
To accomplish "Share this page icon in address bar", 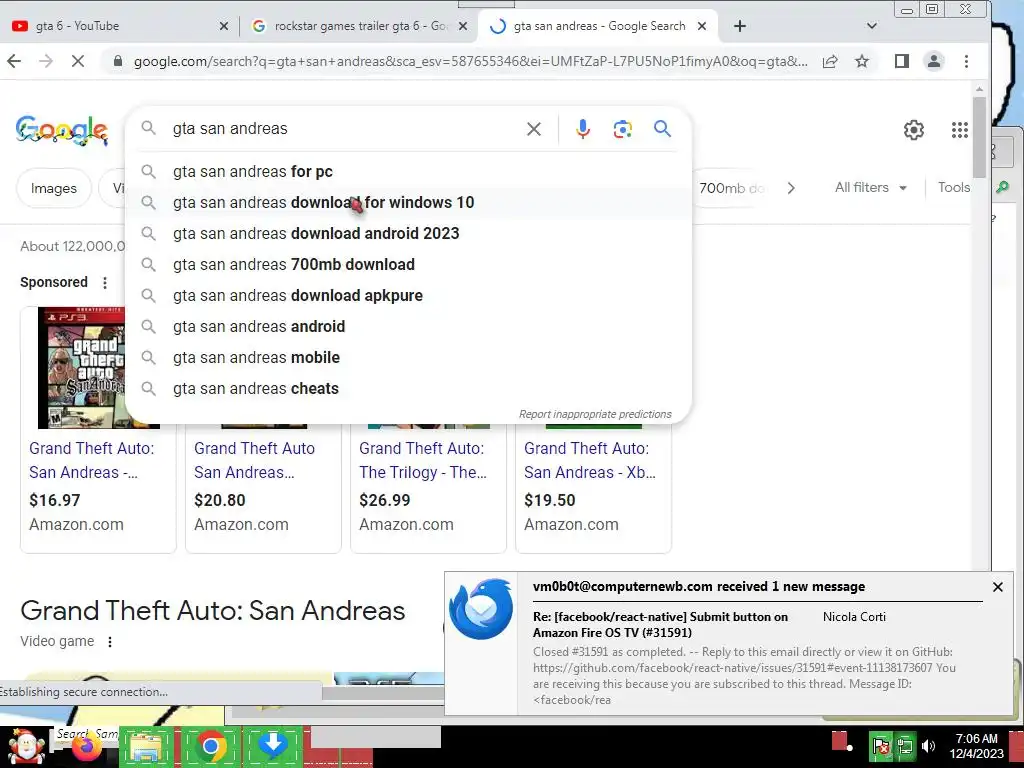I will (830, 61).
